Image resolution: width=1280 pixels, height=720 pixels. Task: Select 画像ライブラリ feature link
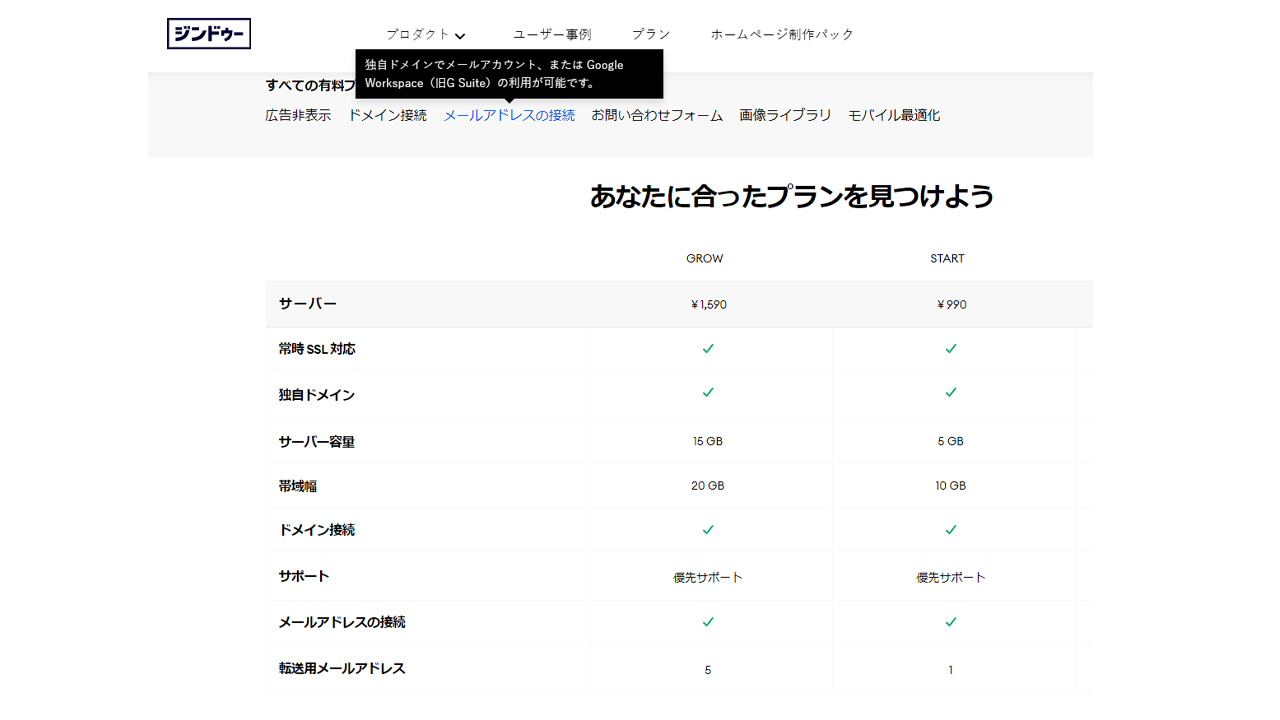785,115
